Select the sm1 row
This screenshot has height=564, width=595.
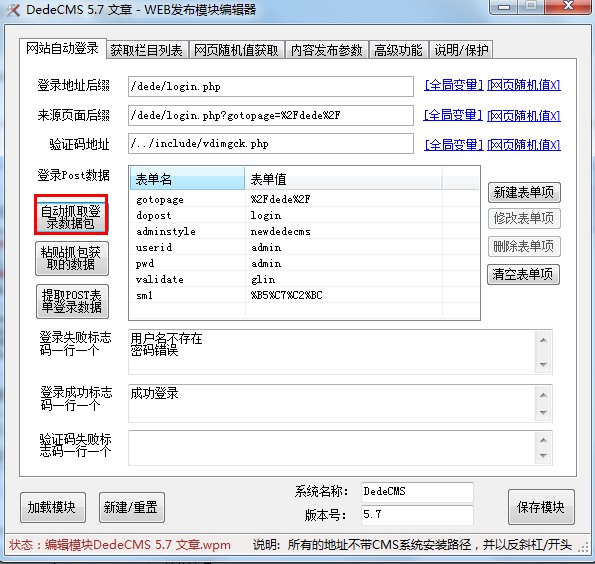pos(304,295)
